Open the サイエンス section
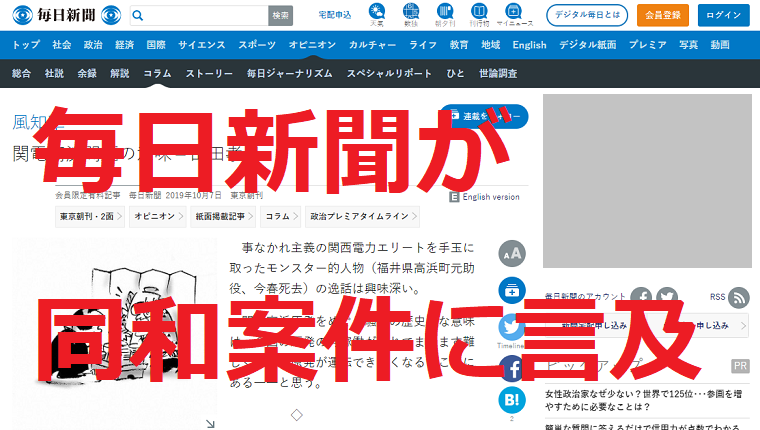760x430 pixels. (202, 45)
